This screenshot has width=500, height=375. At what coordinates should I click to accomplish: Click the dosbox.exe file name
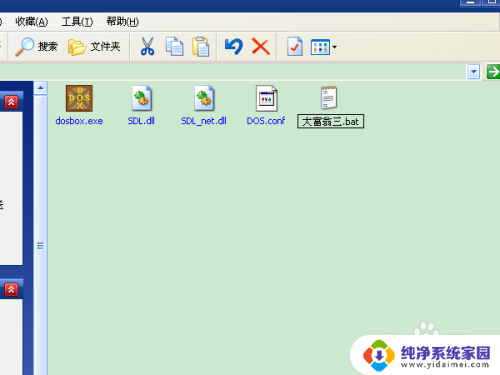pos(79,121)
